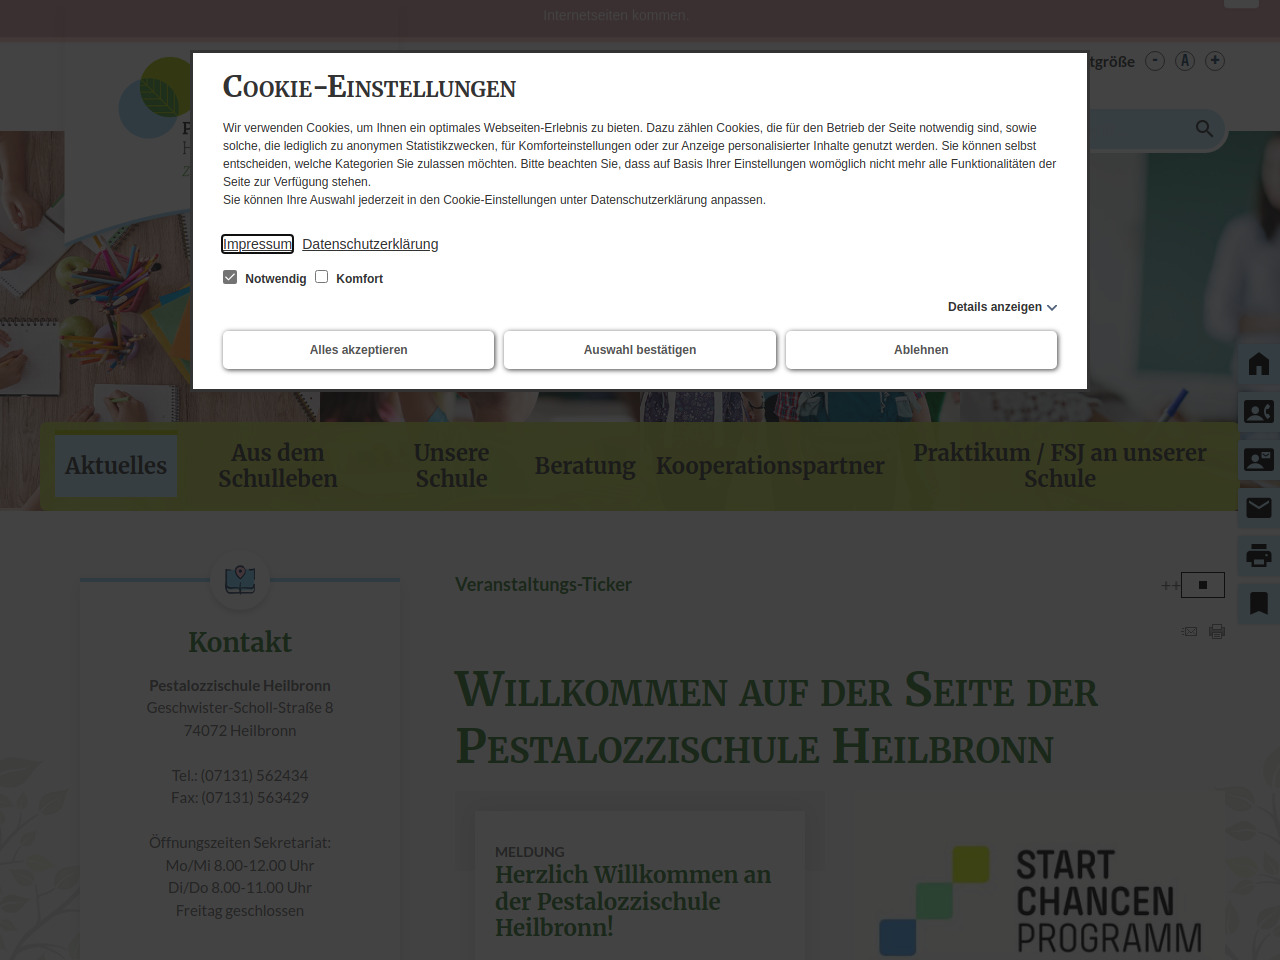Open the Datenschutzerklärung link

(x=370, y=244)
